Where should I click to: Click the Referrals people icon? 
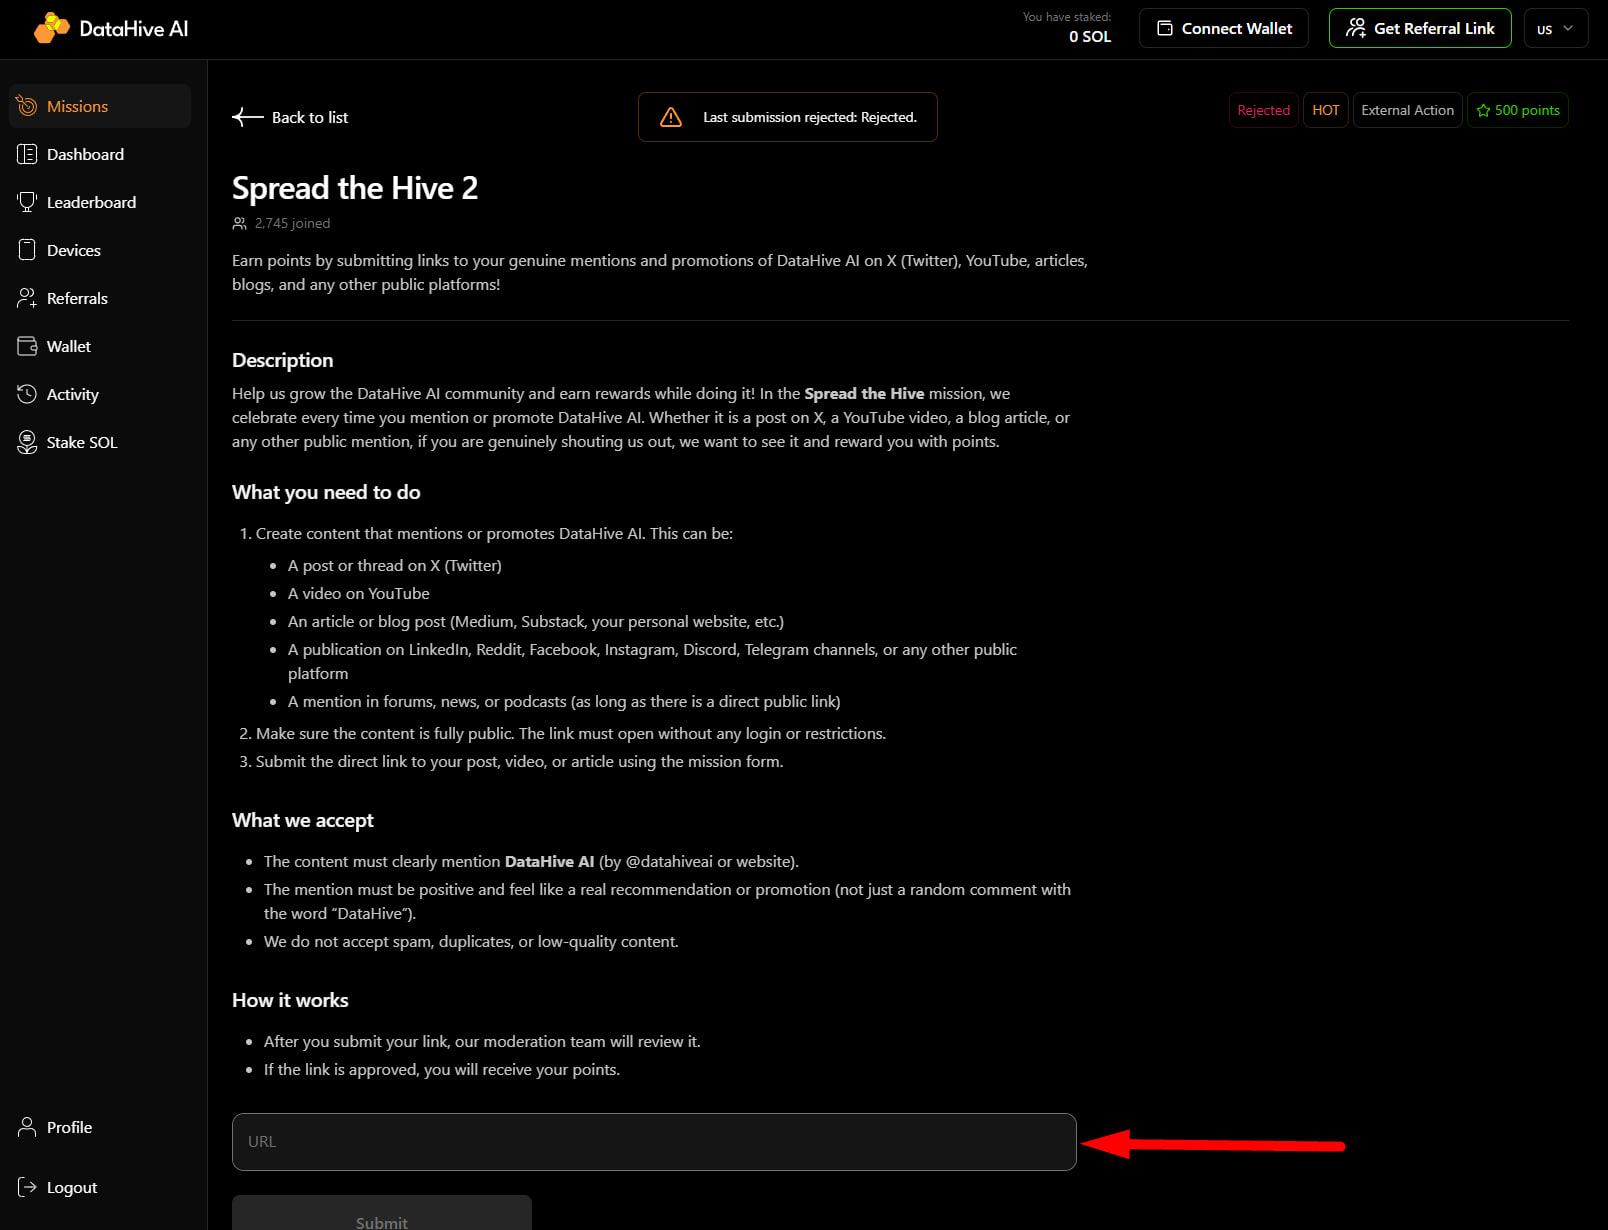pos(27,298)
